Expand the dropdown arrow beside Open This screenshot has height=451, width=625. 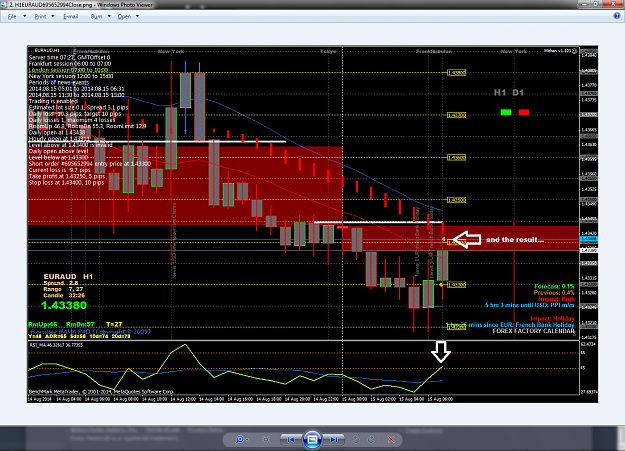137,16
